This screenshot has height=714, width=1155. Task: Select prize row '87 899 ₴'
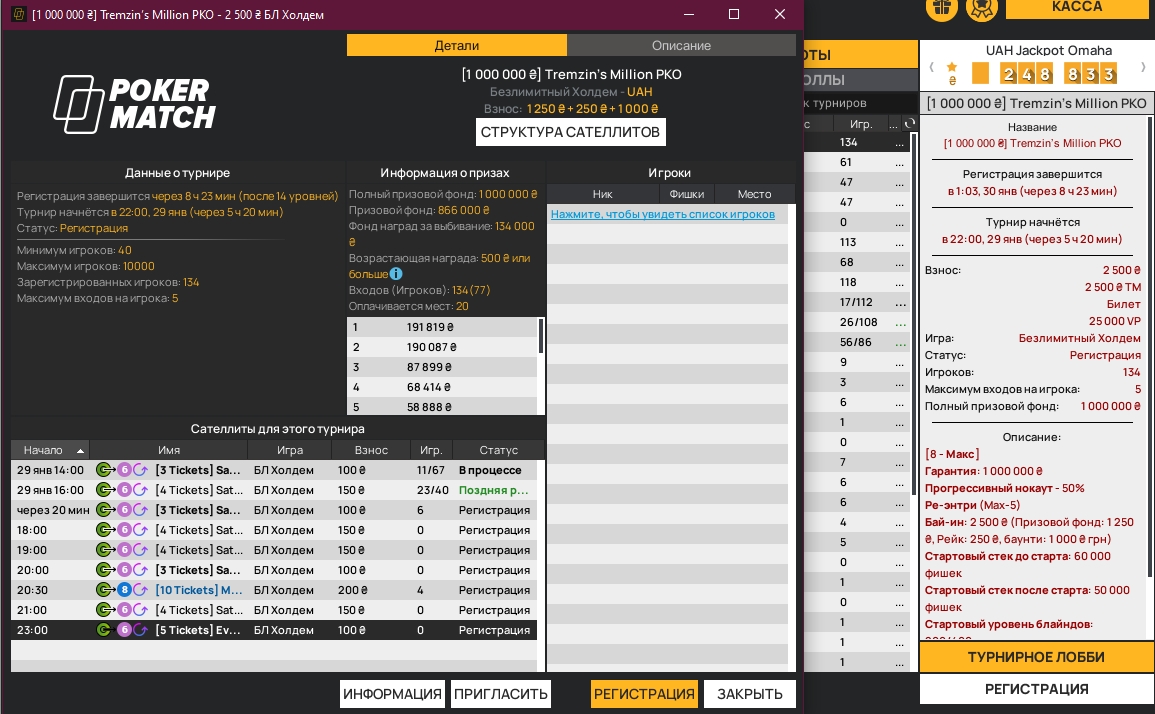442,367
